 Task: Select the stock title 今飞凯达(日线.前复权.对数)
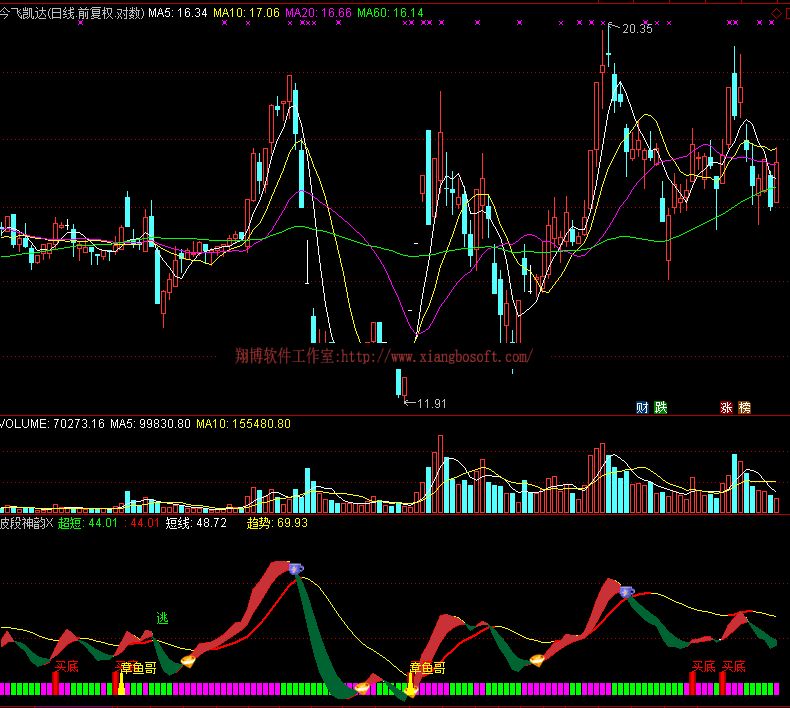(x=72, y=13)
